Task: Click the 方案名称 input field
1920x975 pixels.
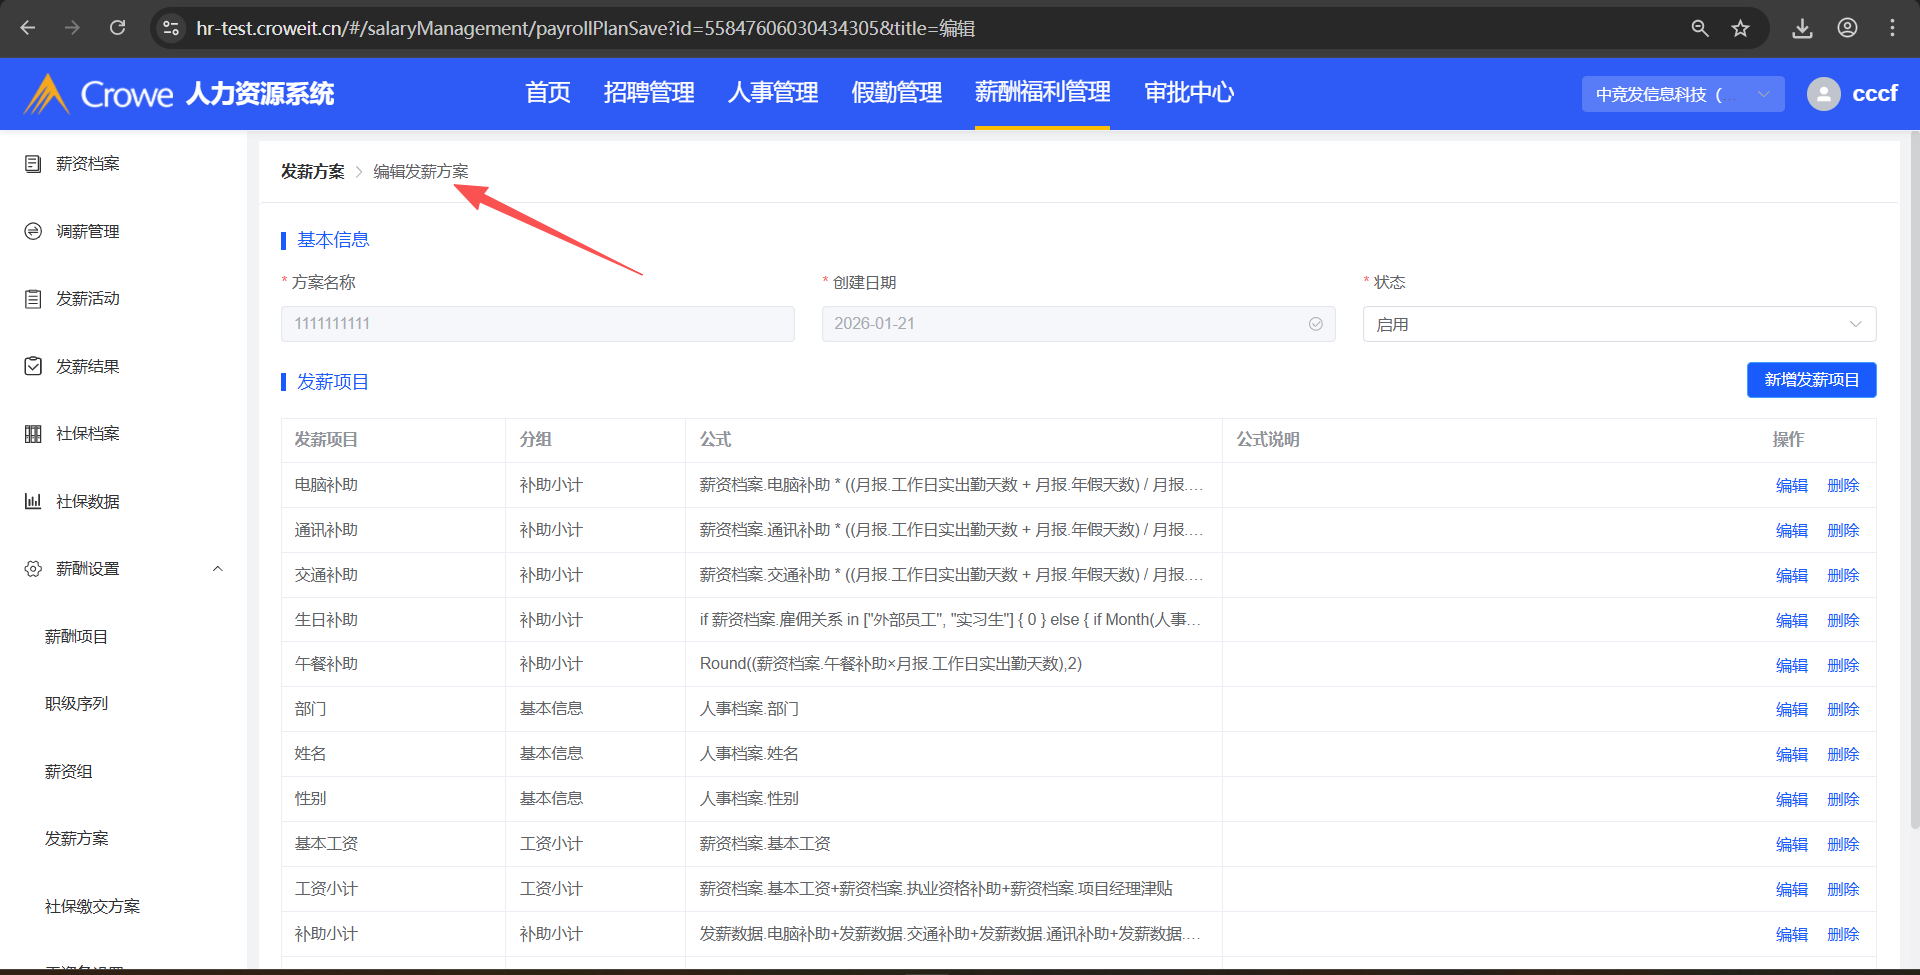Action: [537, 324]
